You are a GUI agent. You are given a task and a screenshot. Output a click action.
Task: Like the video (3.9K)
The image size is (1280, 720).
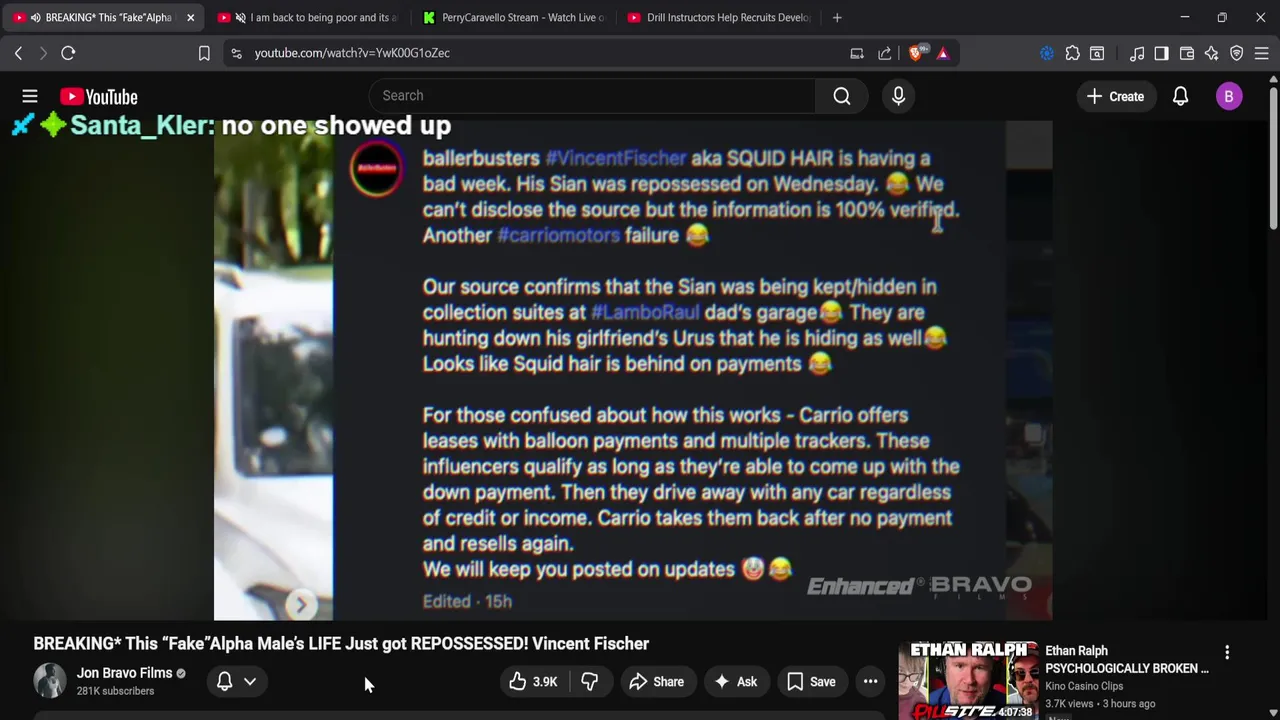533,682
